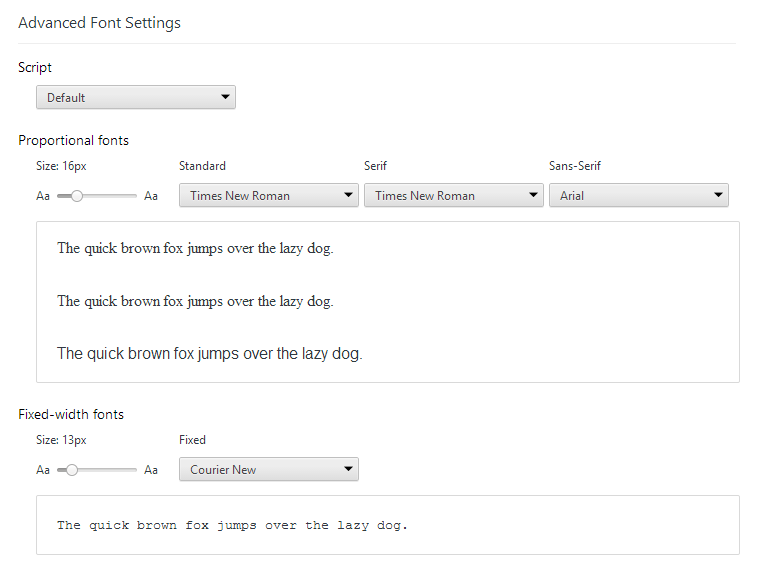
Task: Click large Aa right of proportional size slider
Action: point(151,196)
